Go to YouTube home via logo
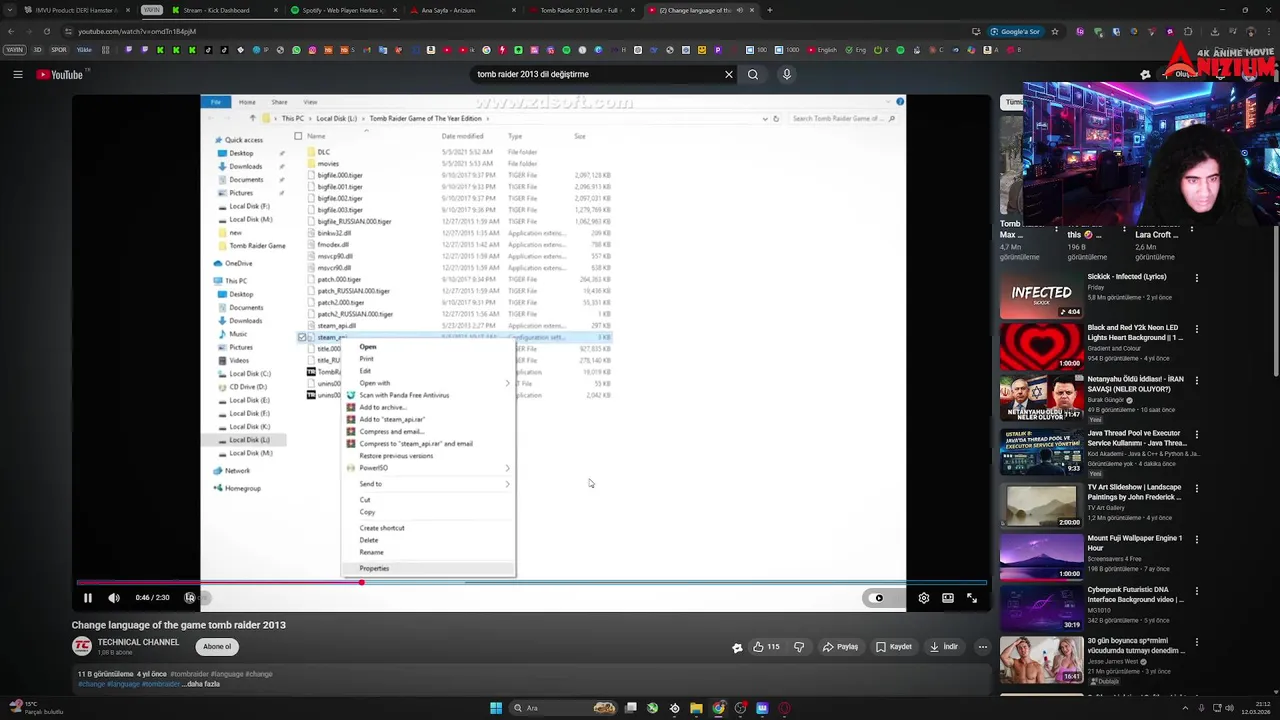 [61, 74]
